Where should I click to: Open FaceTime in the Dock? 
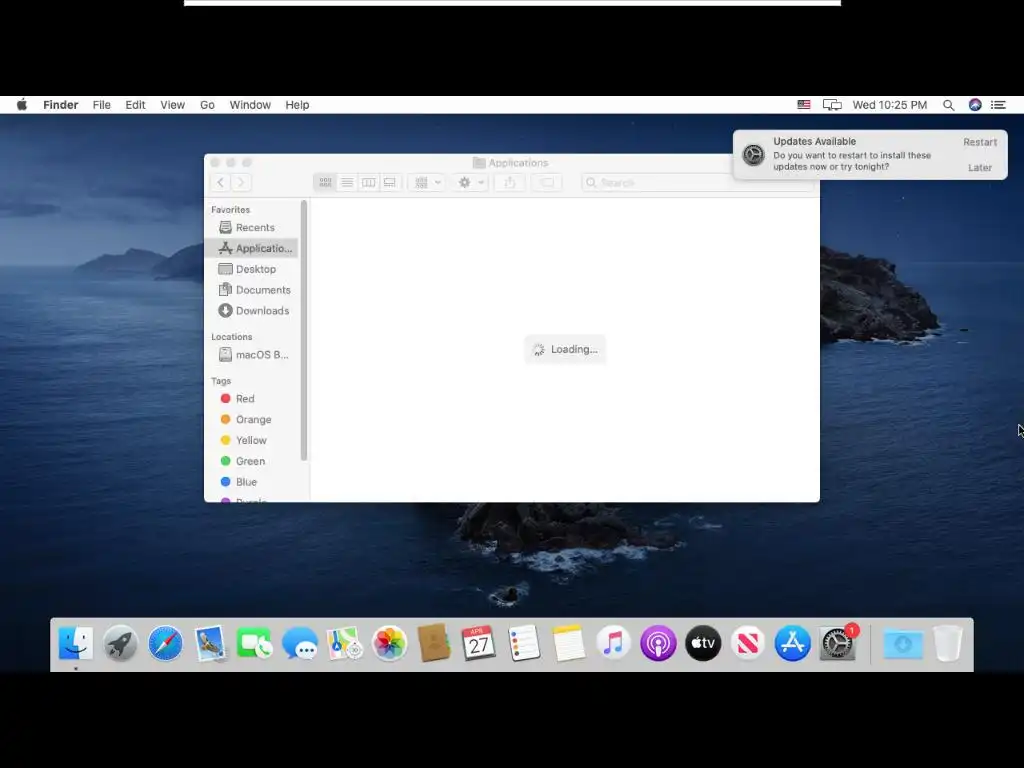pos(255,643)
